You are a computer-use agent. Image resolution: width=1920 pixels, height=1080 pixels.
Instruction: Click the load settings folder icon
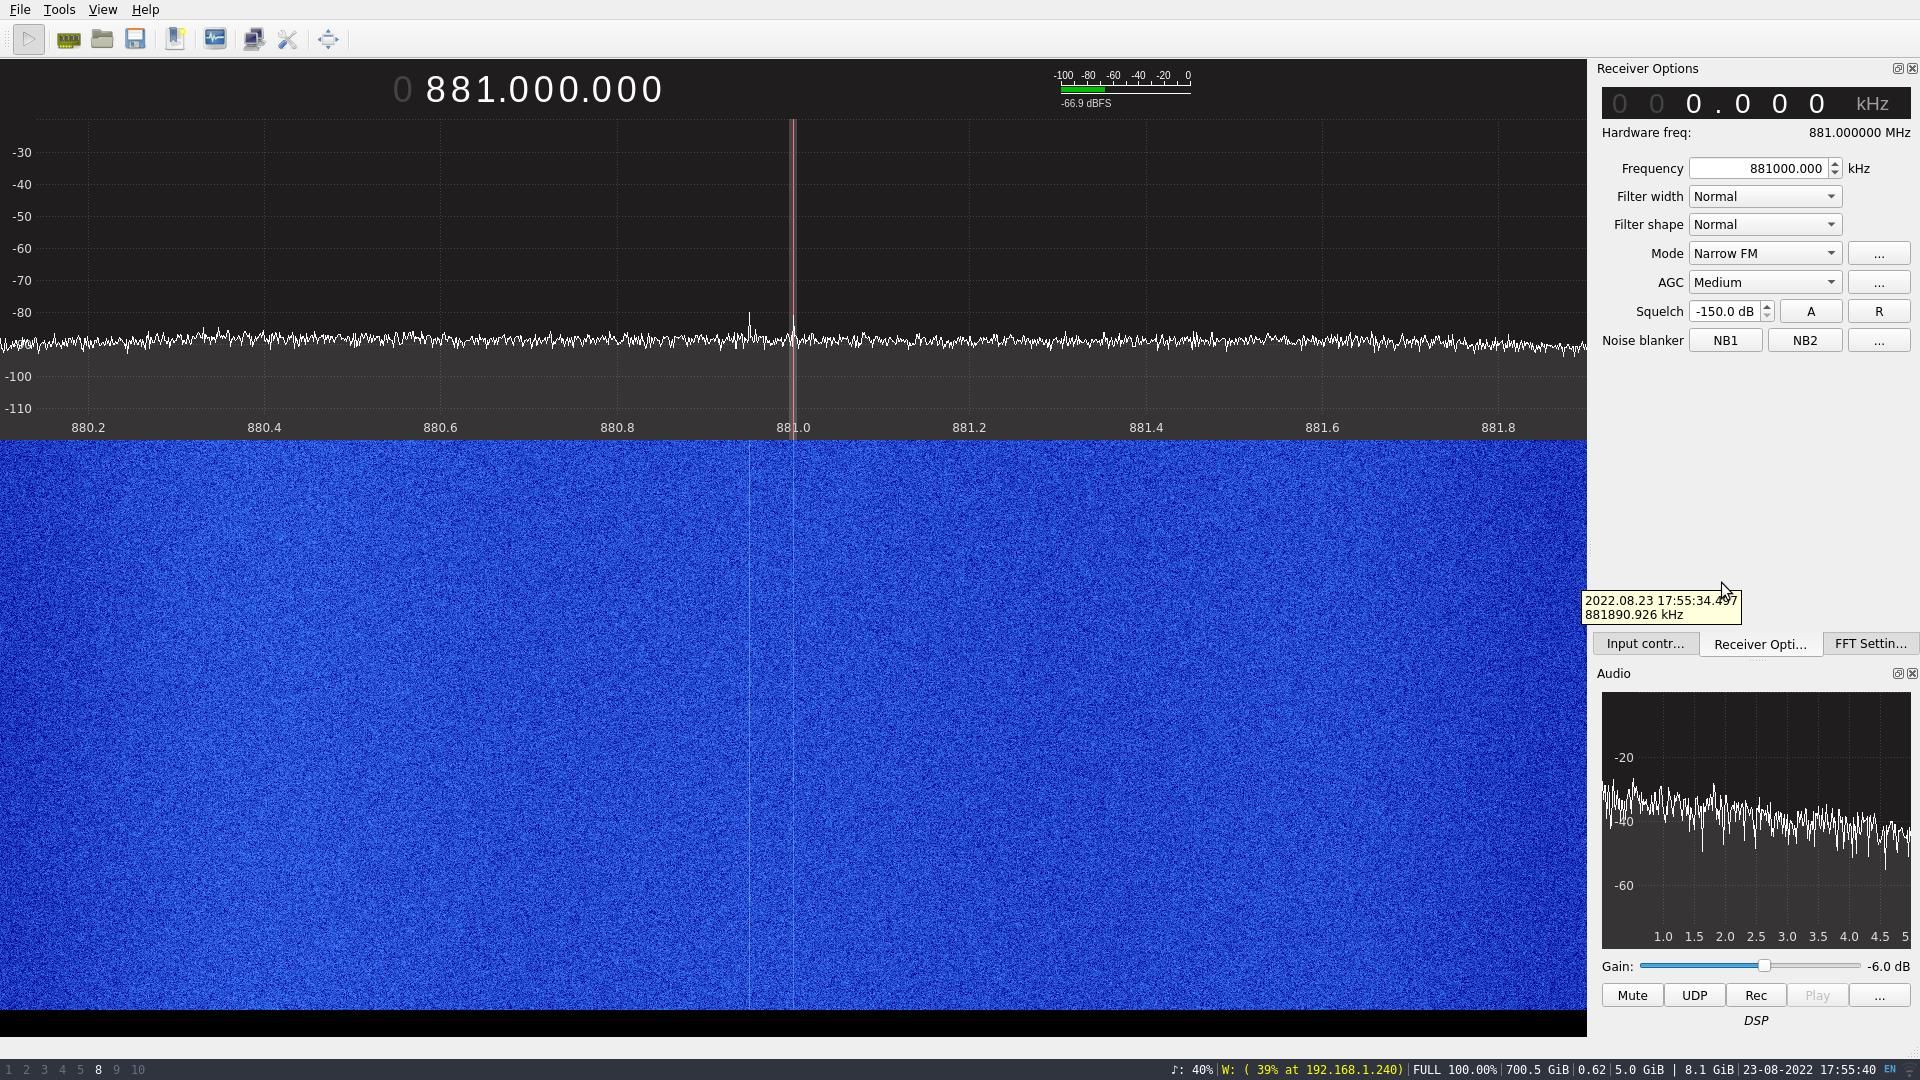click(102, 40)
